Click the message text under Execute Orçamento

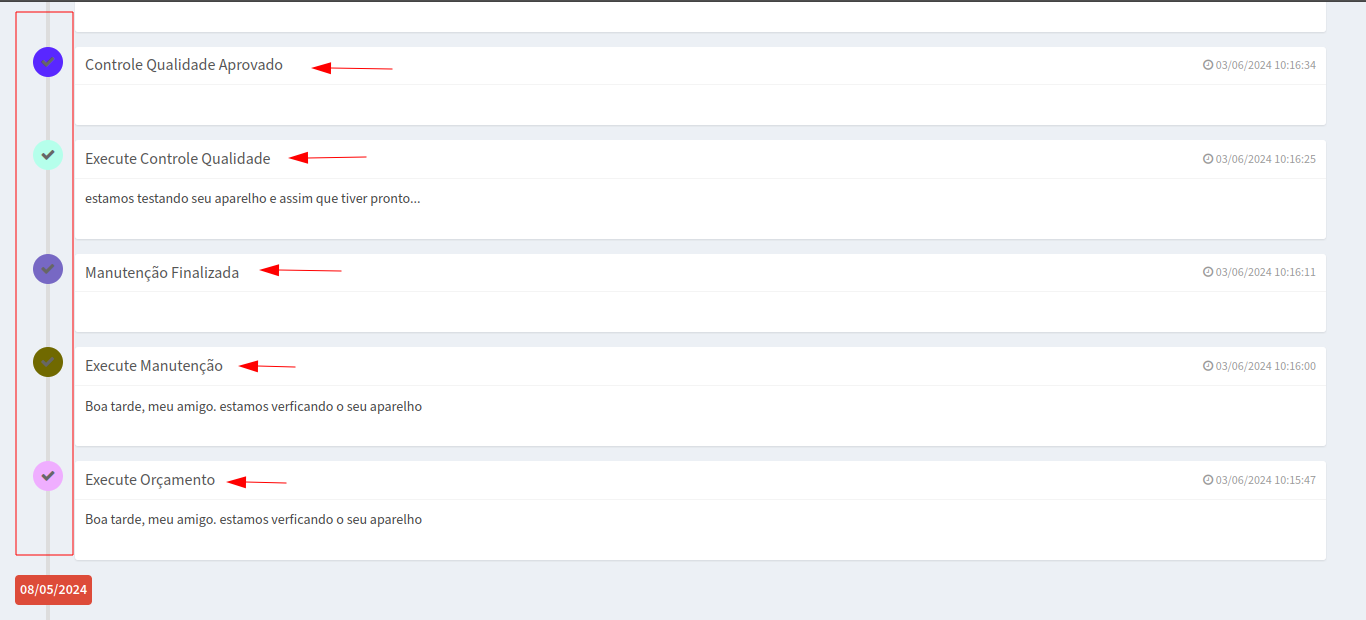coord(253,520)
